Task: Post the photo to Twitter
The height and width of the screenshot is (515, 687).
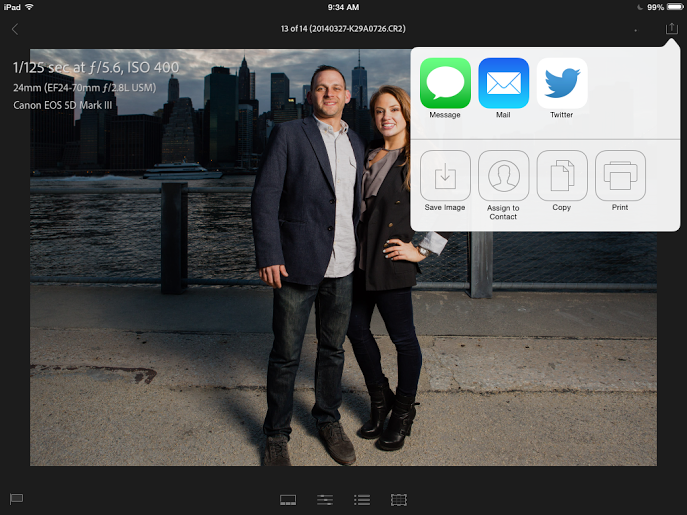Action: pos(562,83)
